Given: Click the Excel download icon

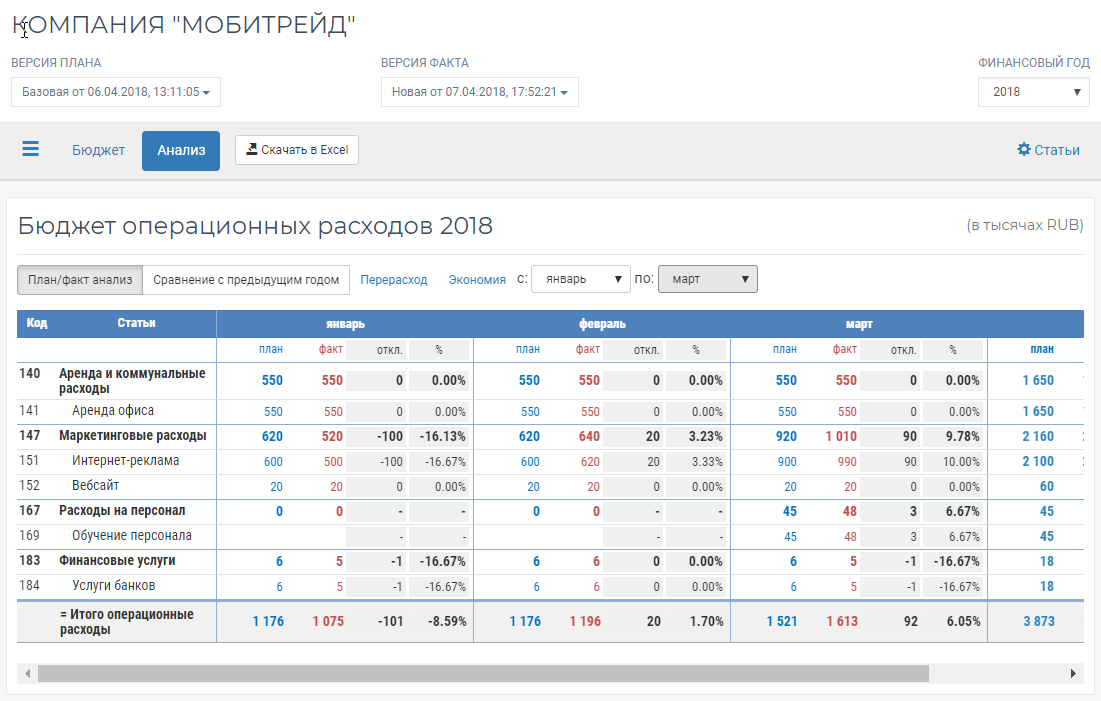Looking at the screenshot, I should pyautogui.click(x=253, y=149).
